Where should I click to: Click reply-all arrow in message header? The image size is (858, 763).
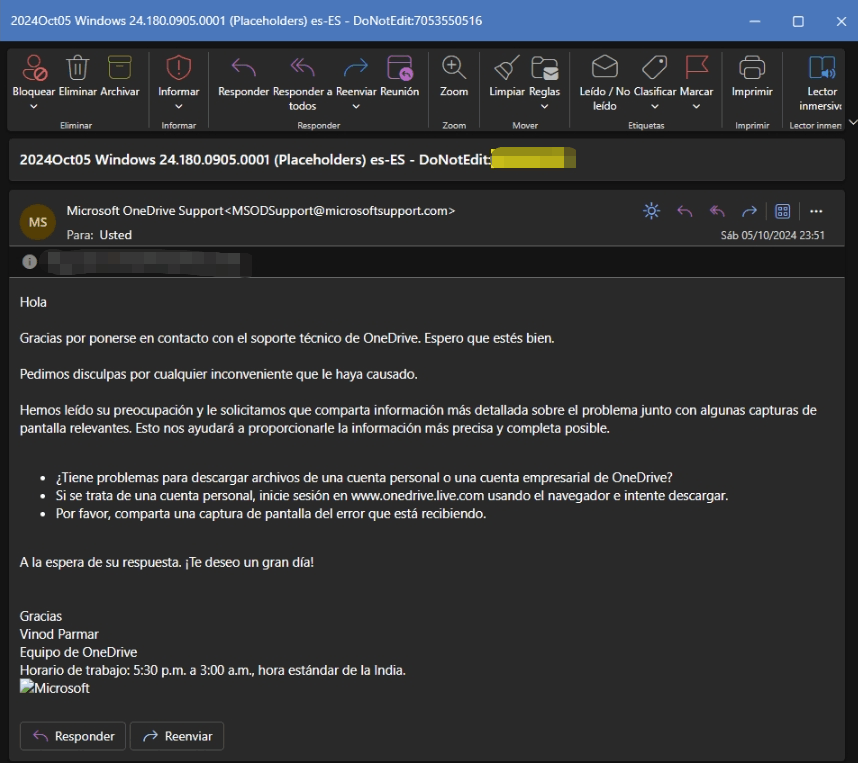point(717,211)
